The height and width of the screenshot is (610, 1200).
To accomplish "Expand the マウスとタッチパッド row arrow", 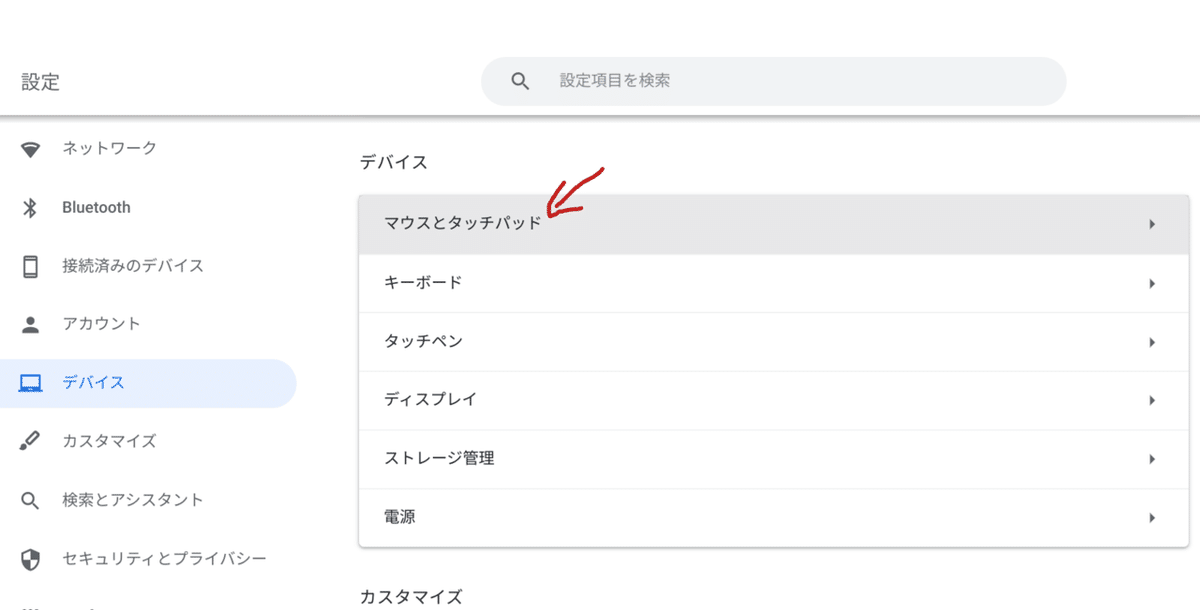I will [1152, 224].
